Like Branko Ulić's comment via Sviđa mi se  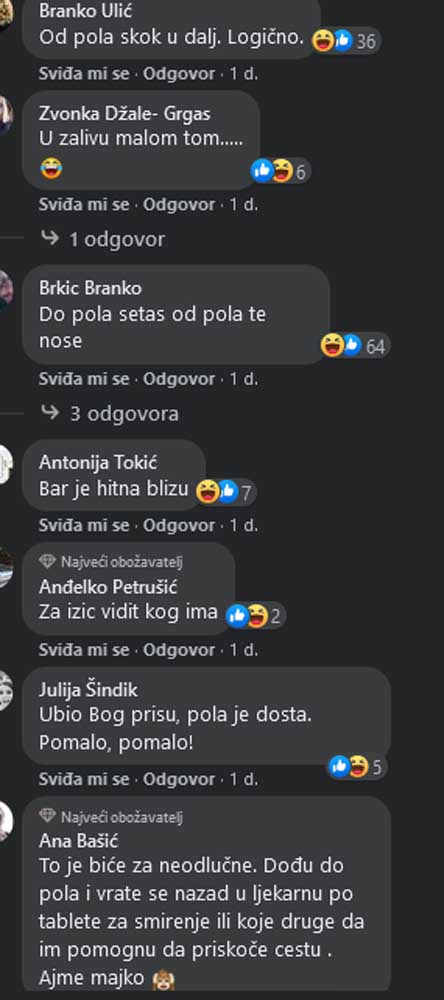(x=84, y=74)
